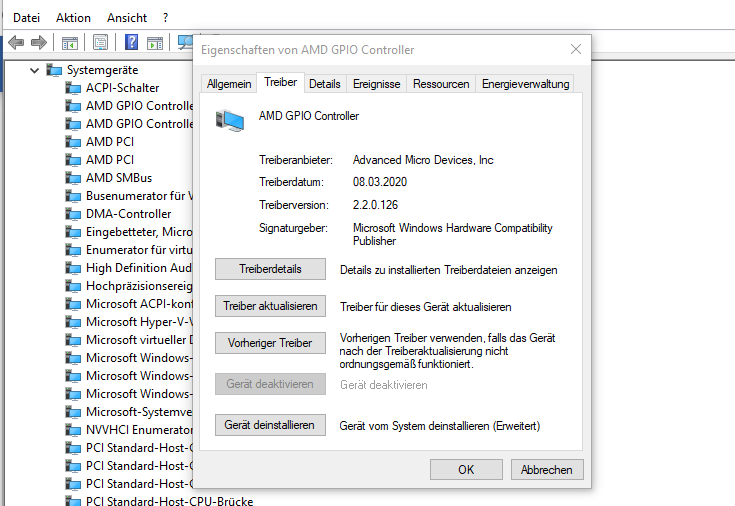The width and height of the screenshot is (735, 506).
Task: Open the Aktion menu
Action: (73, 18)
